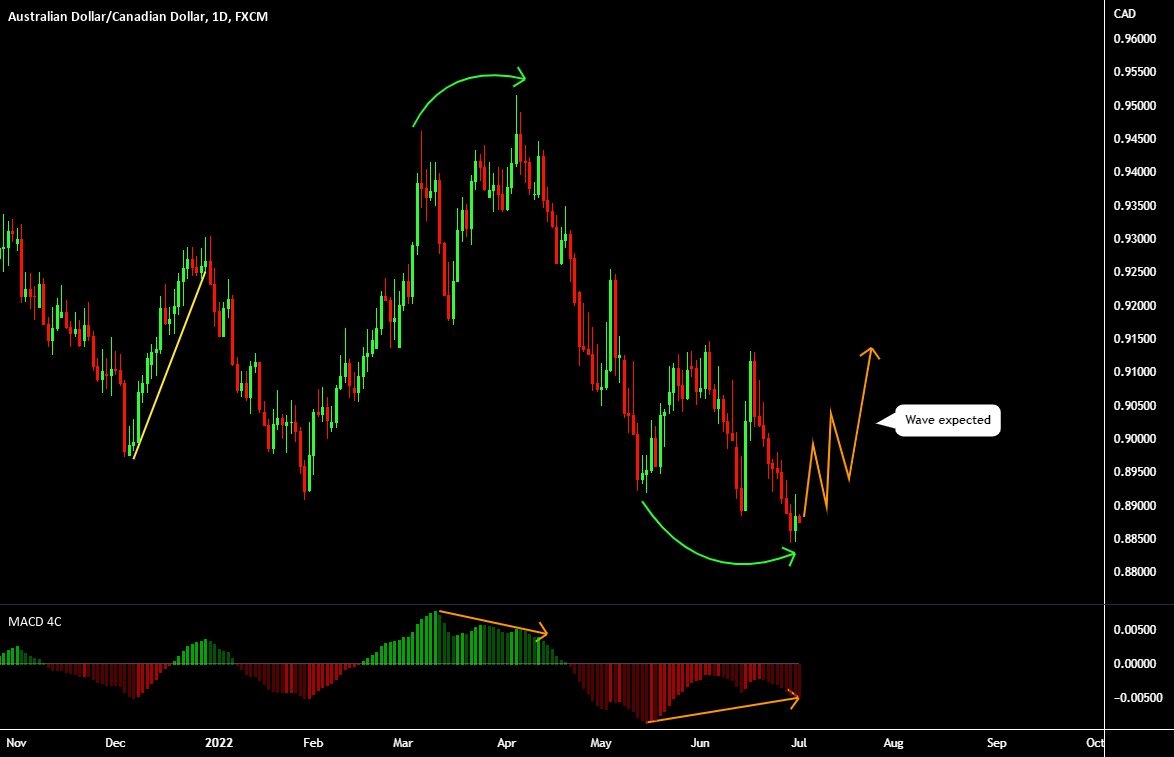Click the 0.92000 price axis label
Viewport: 1174px width, 757px height.
[1135, 305]
